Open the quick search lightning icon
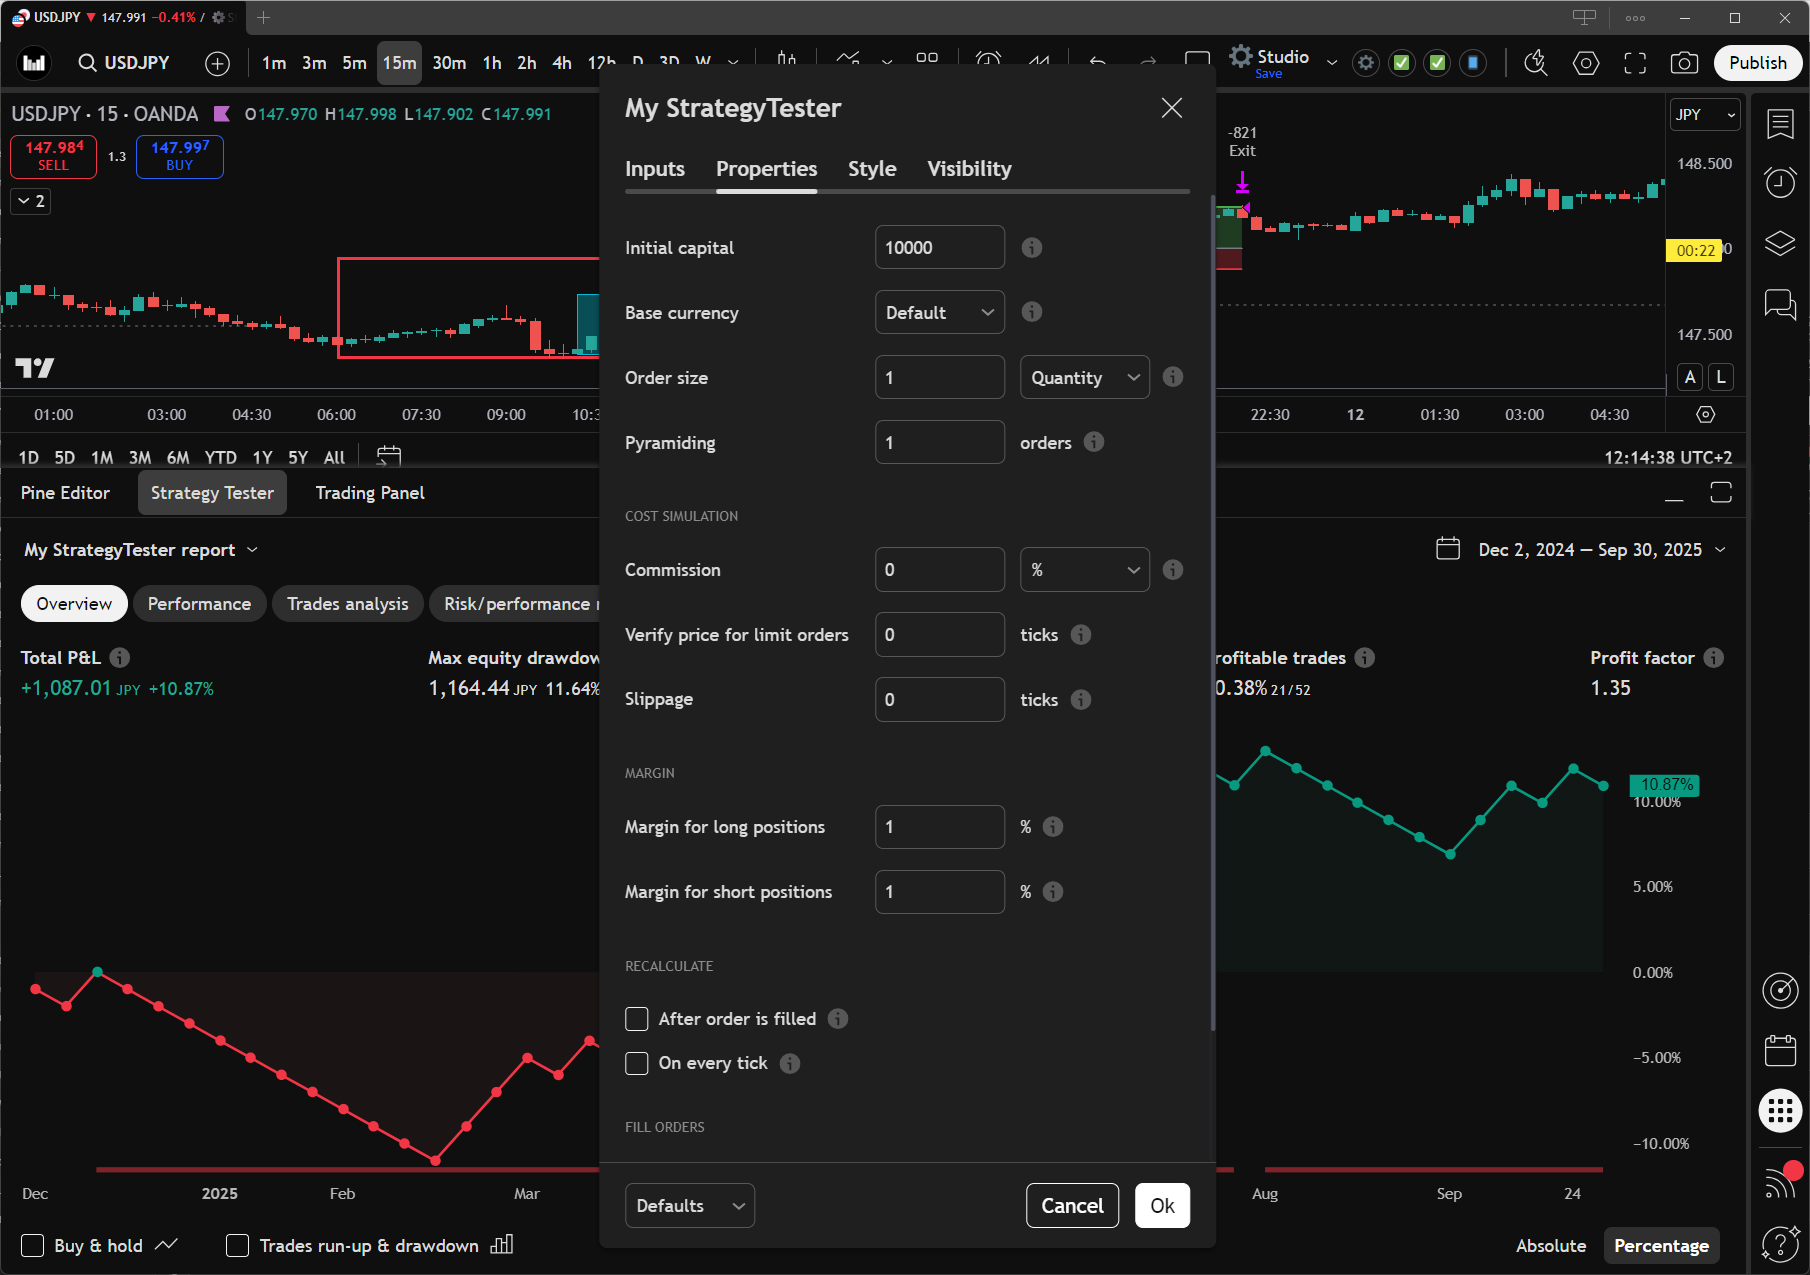The width and height of the screenshot is (1810, 1275). tap(1535, 63)
